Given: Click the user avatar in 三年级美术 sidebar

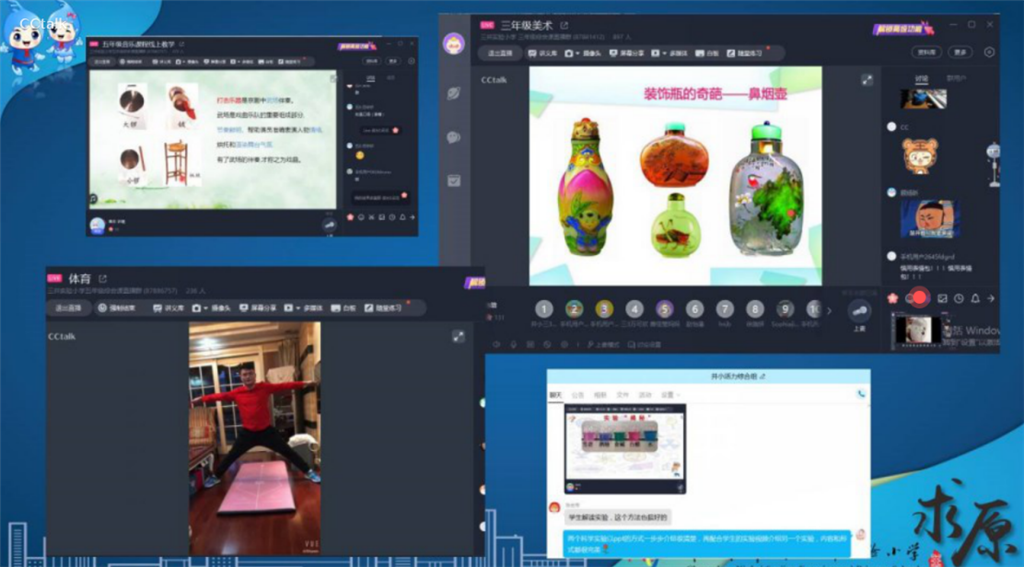Looking at the screenshot, I should 453,44.
